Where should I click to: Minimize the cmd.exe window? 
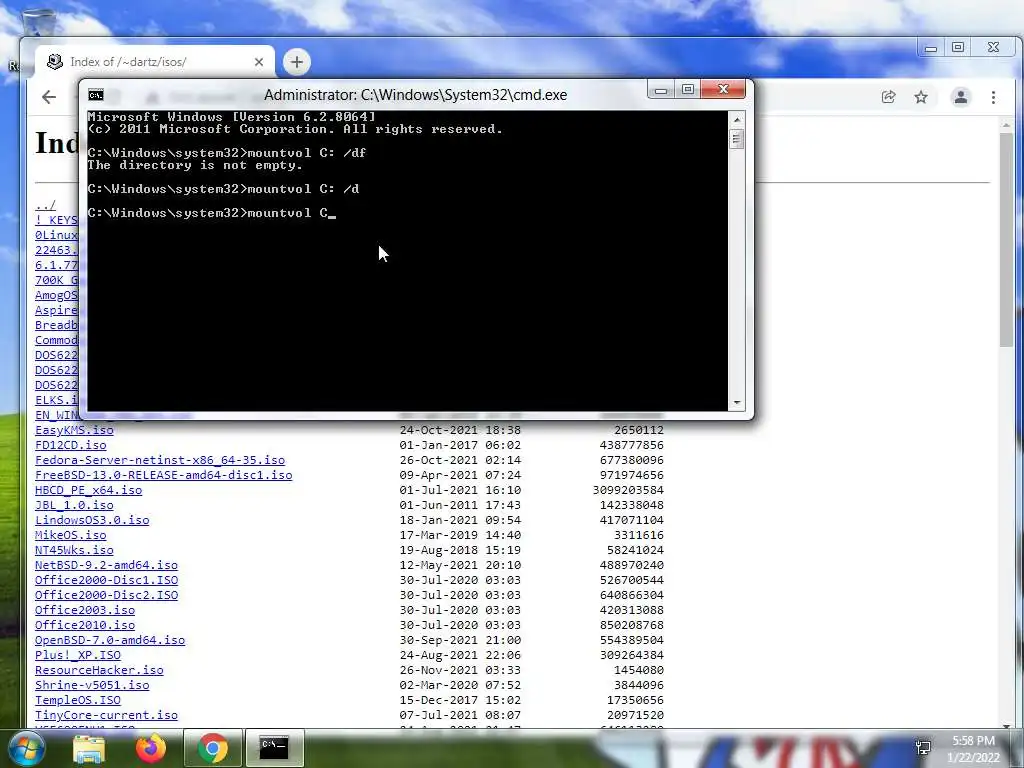[661, 89]
